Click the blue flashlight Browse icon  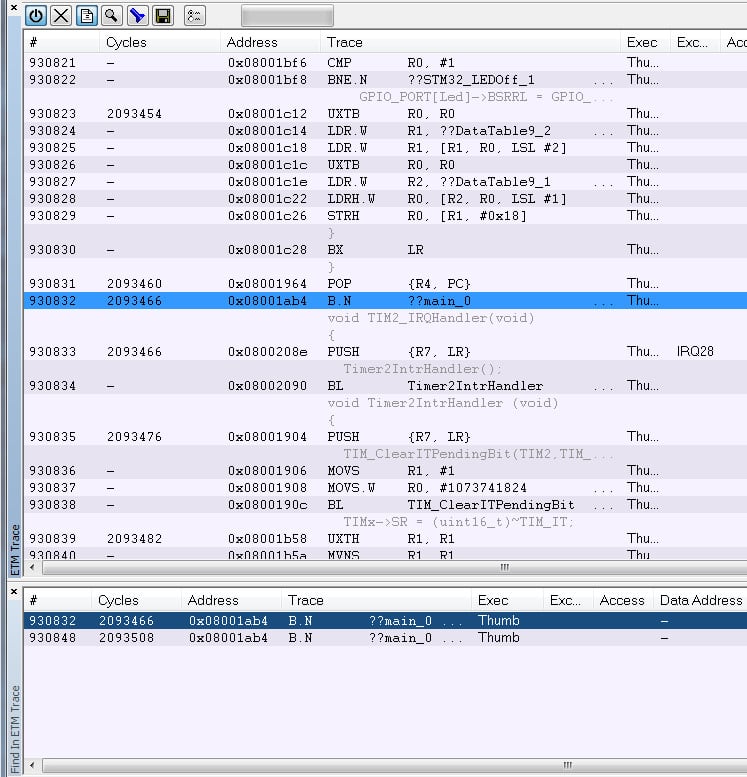tap(137, 16)
